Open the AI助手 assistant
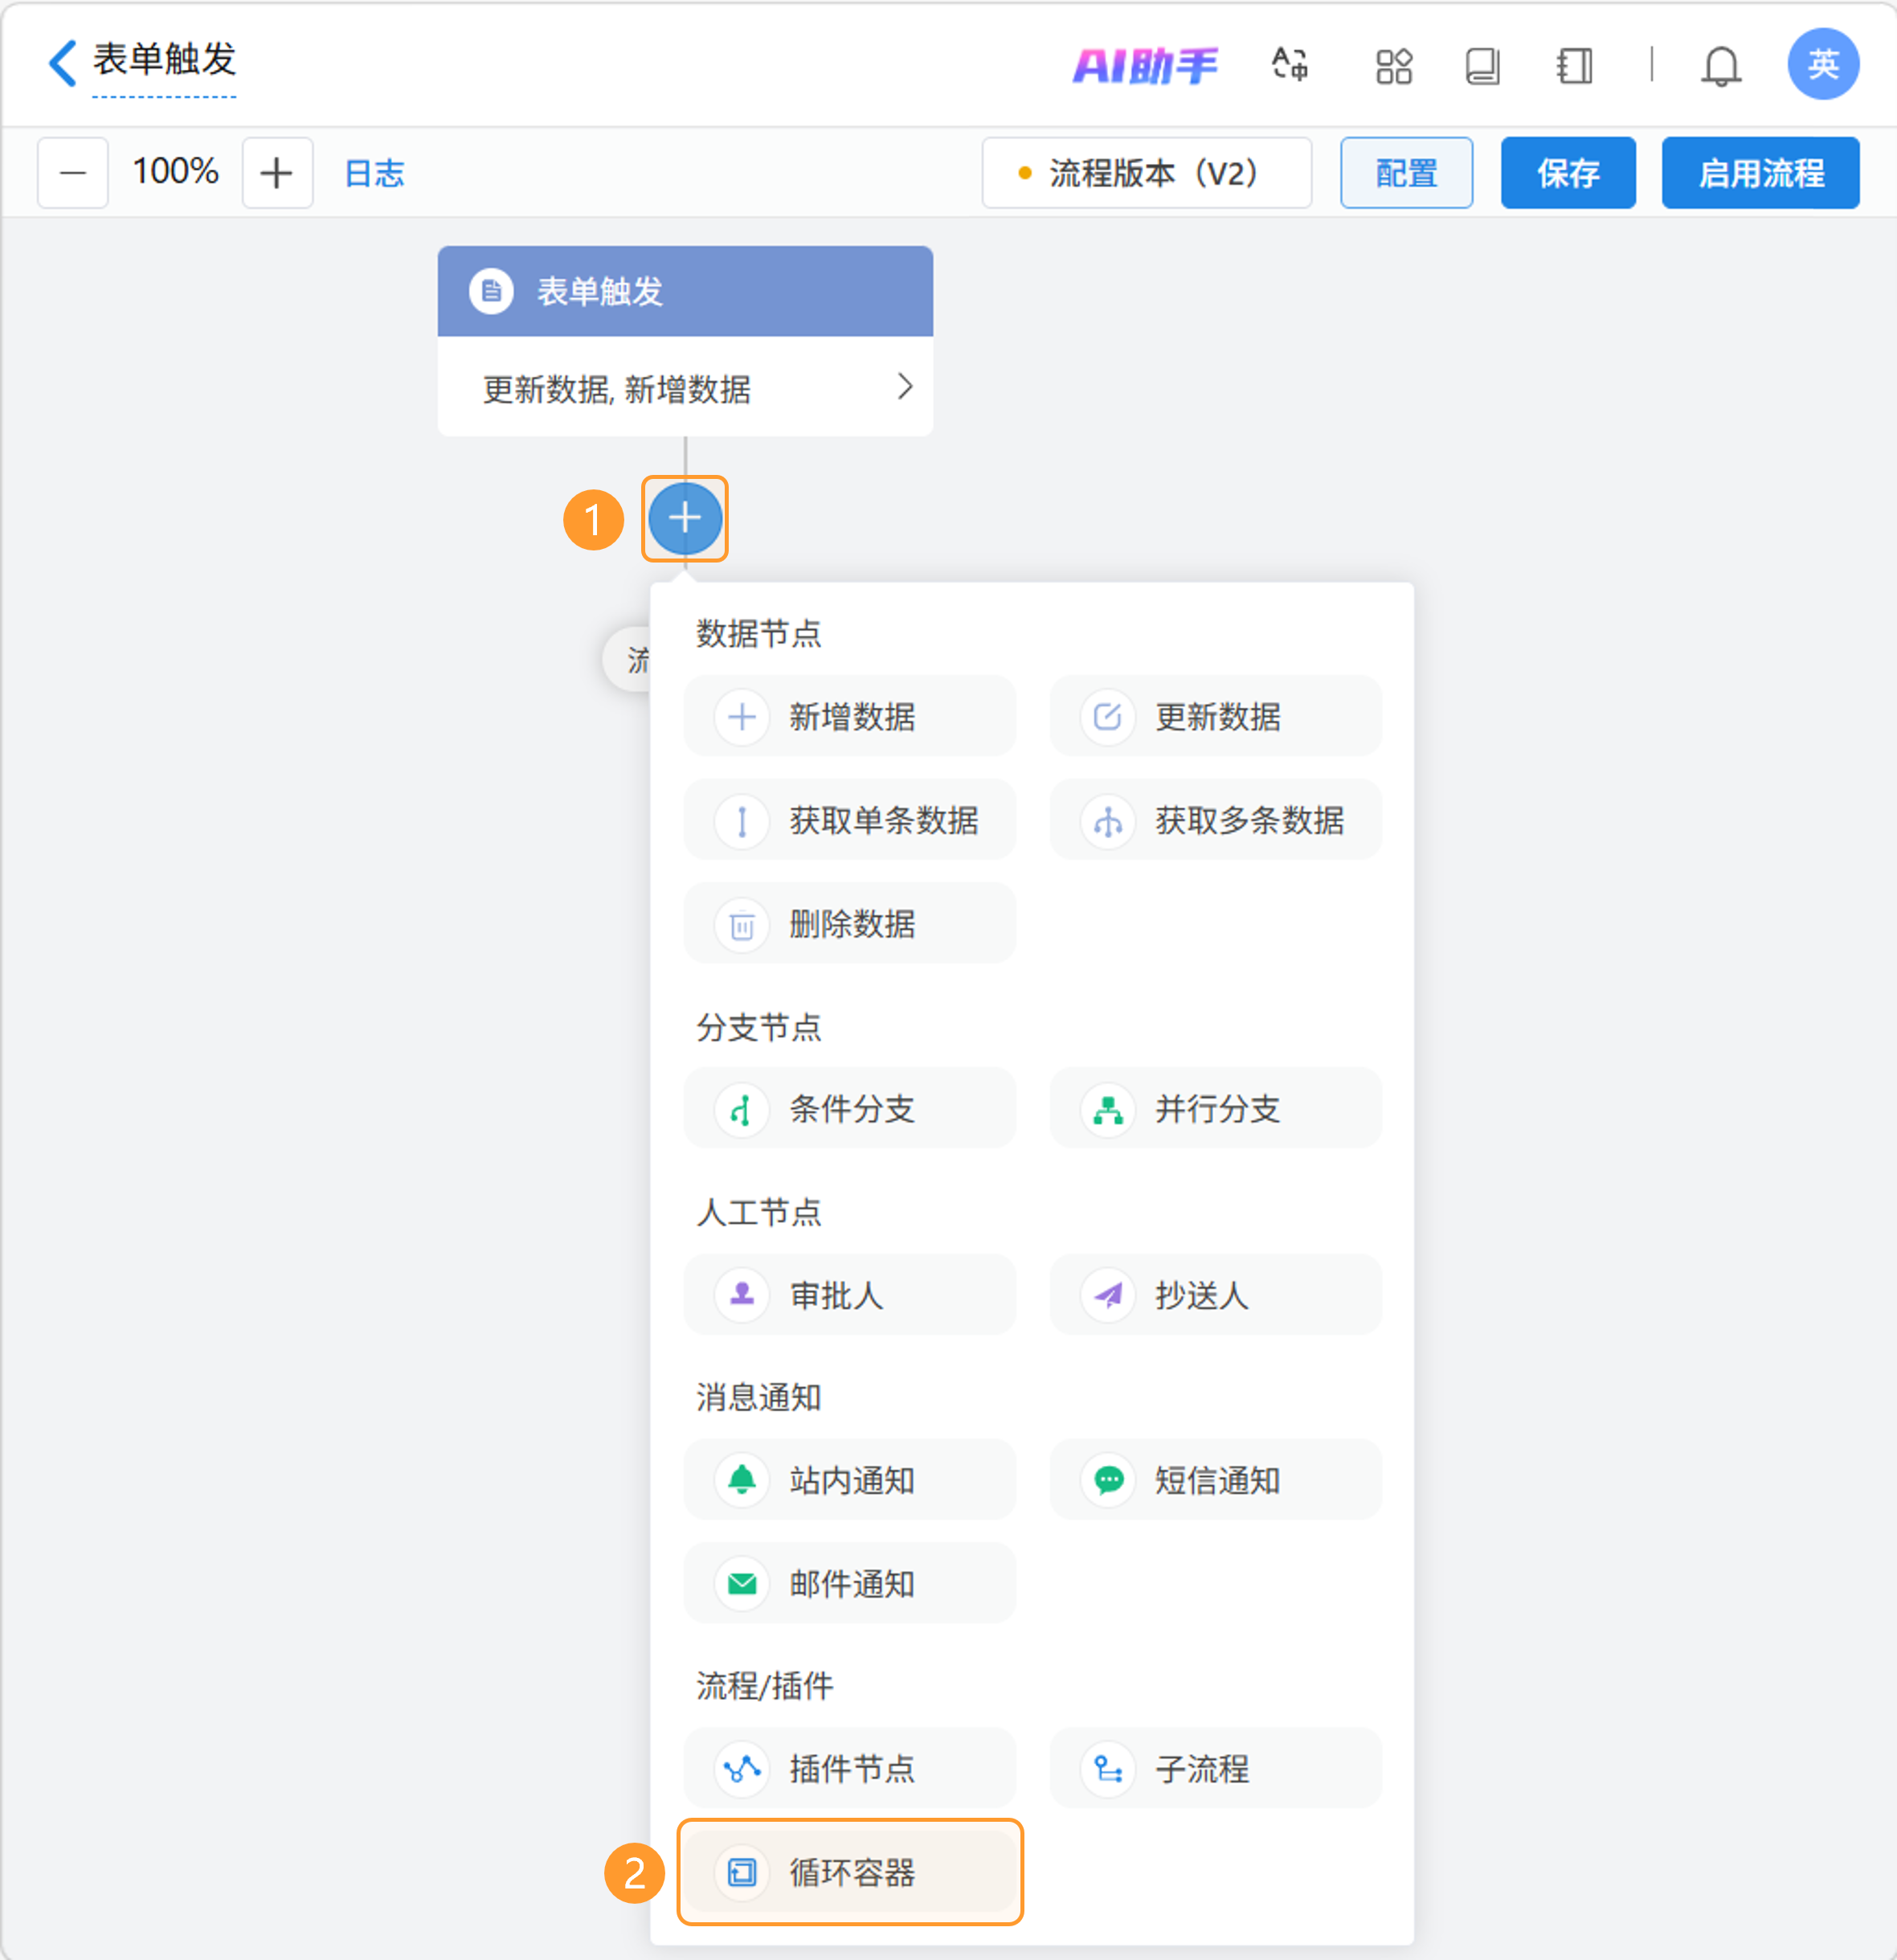The width and height of the screenshot is (1897, 1960). tap(1144, 66)
